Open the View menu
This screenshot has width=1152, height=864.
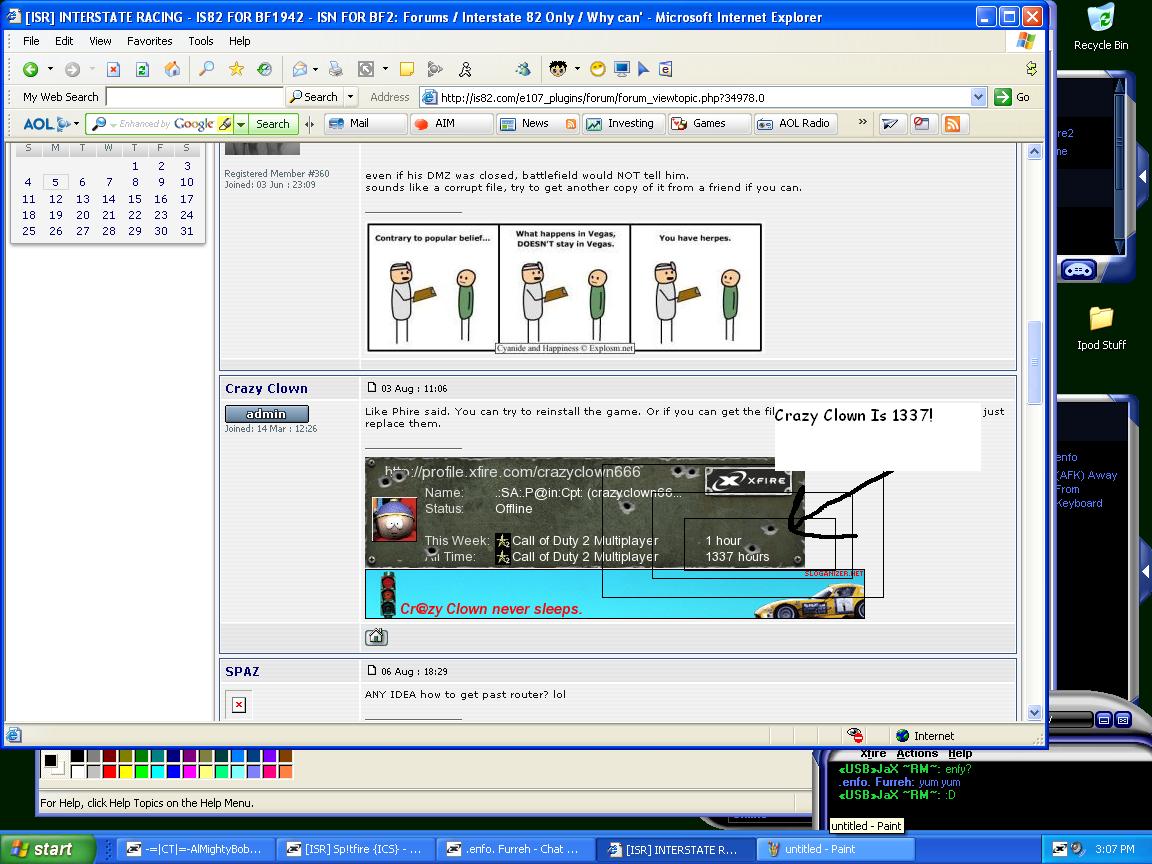[100, 41]
